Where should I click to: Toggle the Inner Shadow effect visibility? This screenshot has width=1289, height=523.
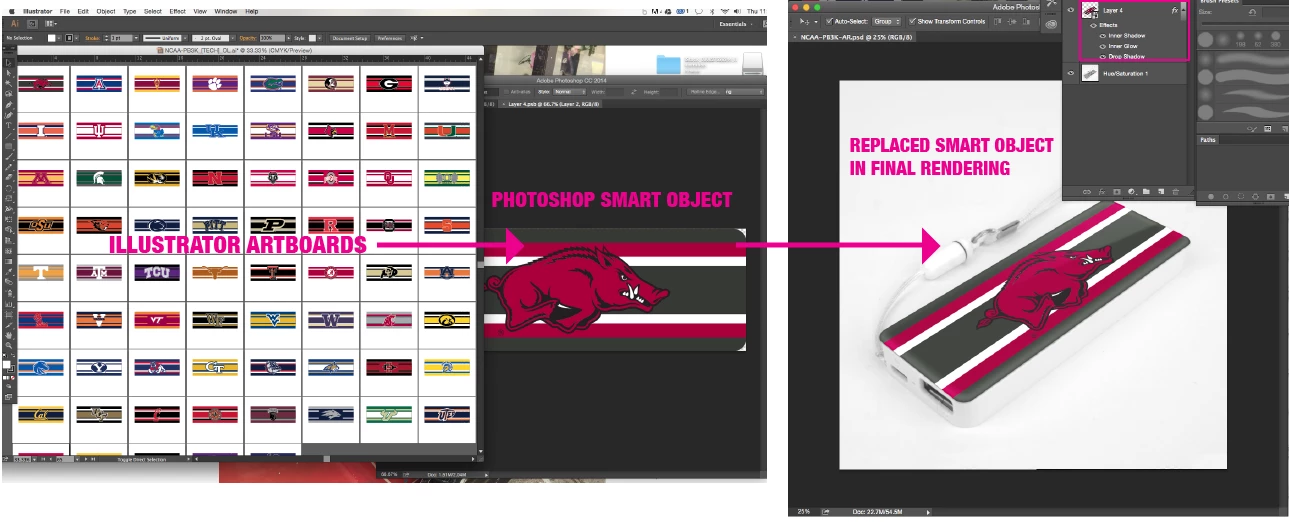[x=1103, y=36]
